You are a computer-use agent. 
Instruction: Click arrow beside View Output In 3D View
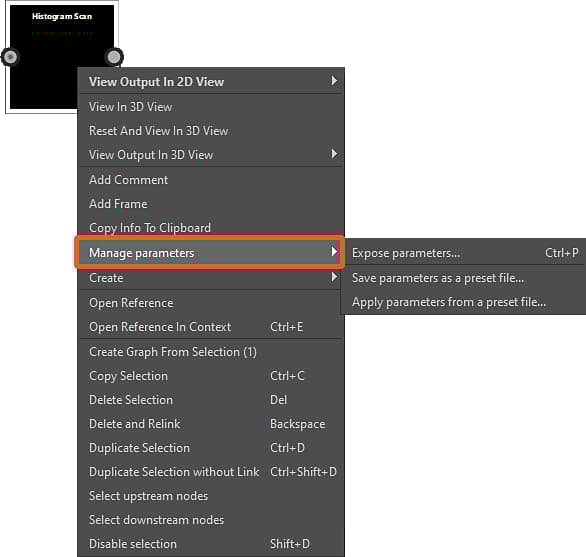click(x=334, y=154)
